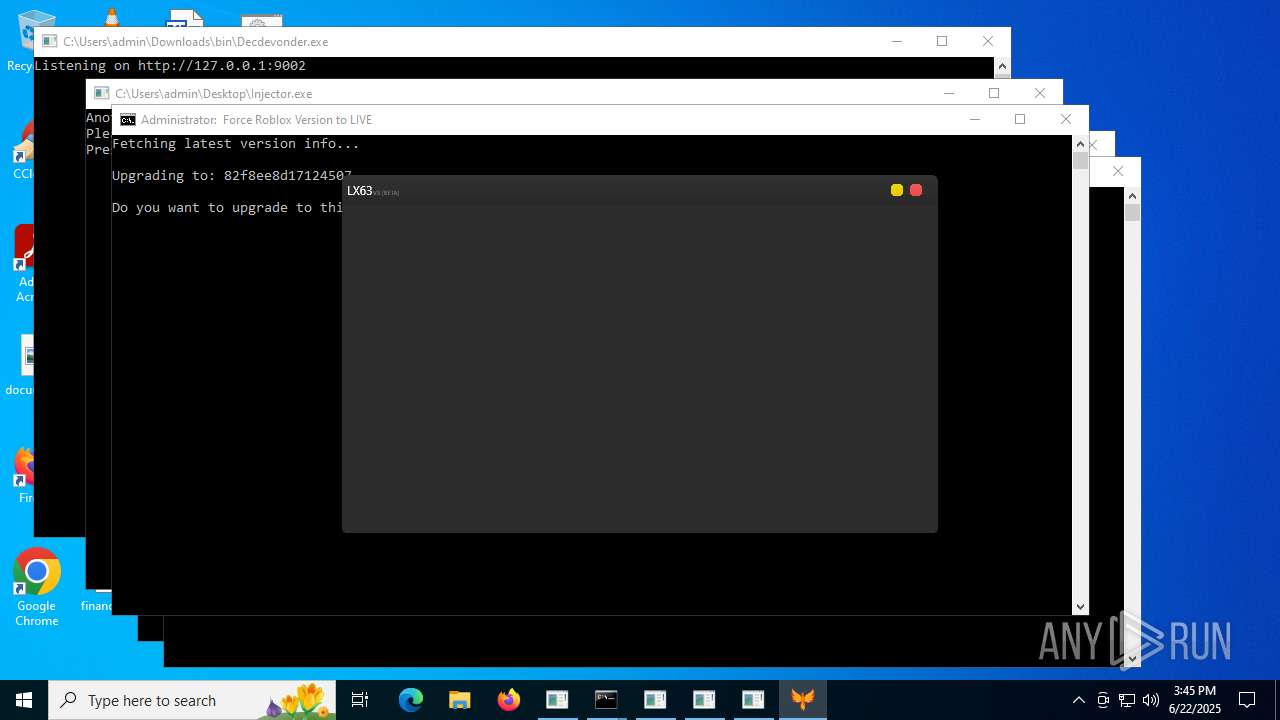
Task: Select the LX63 orange bird taskbar icon
Action: (802, 700)
